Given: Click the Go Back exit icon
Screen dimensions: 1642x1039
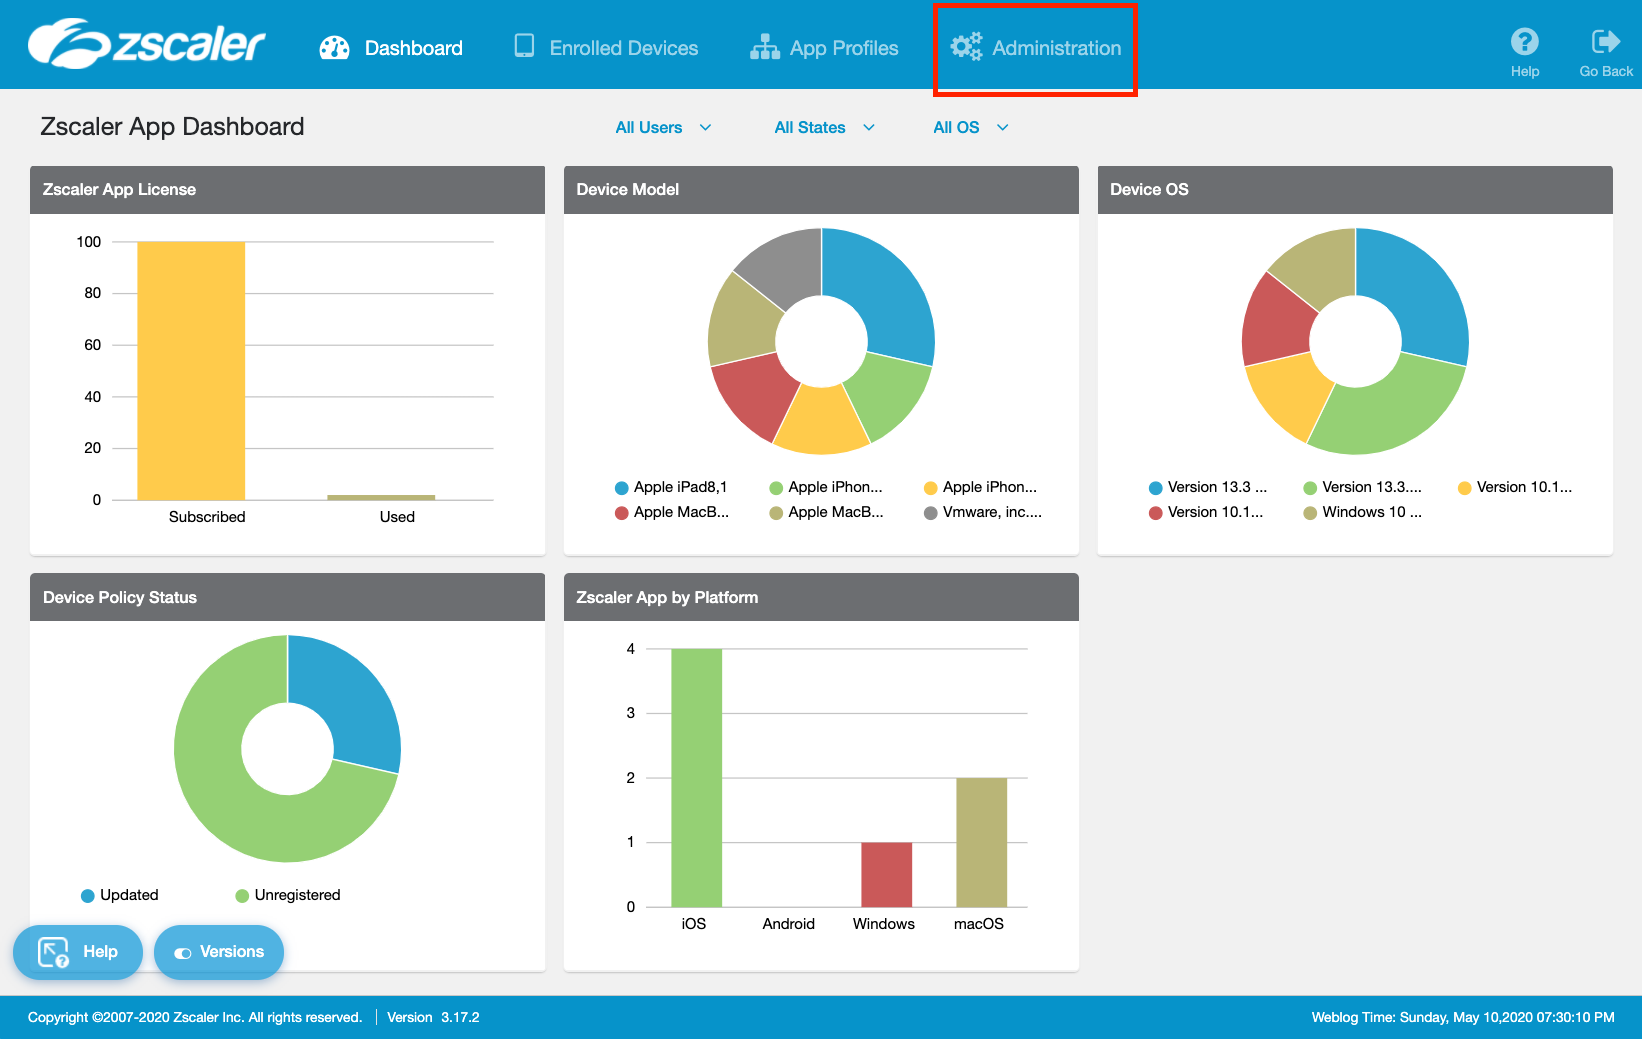Looking at the screenshot, I should [1605, 42].
